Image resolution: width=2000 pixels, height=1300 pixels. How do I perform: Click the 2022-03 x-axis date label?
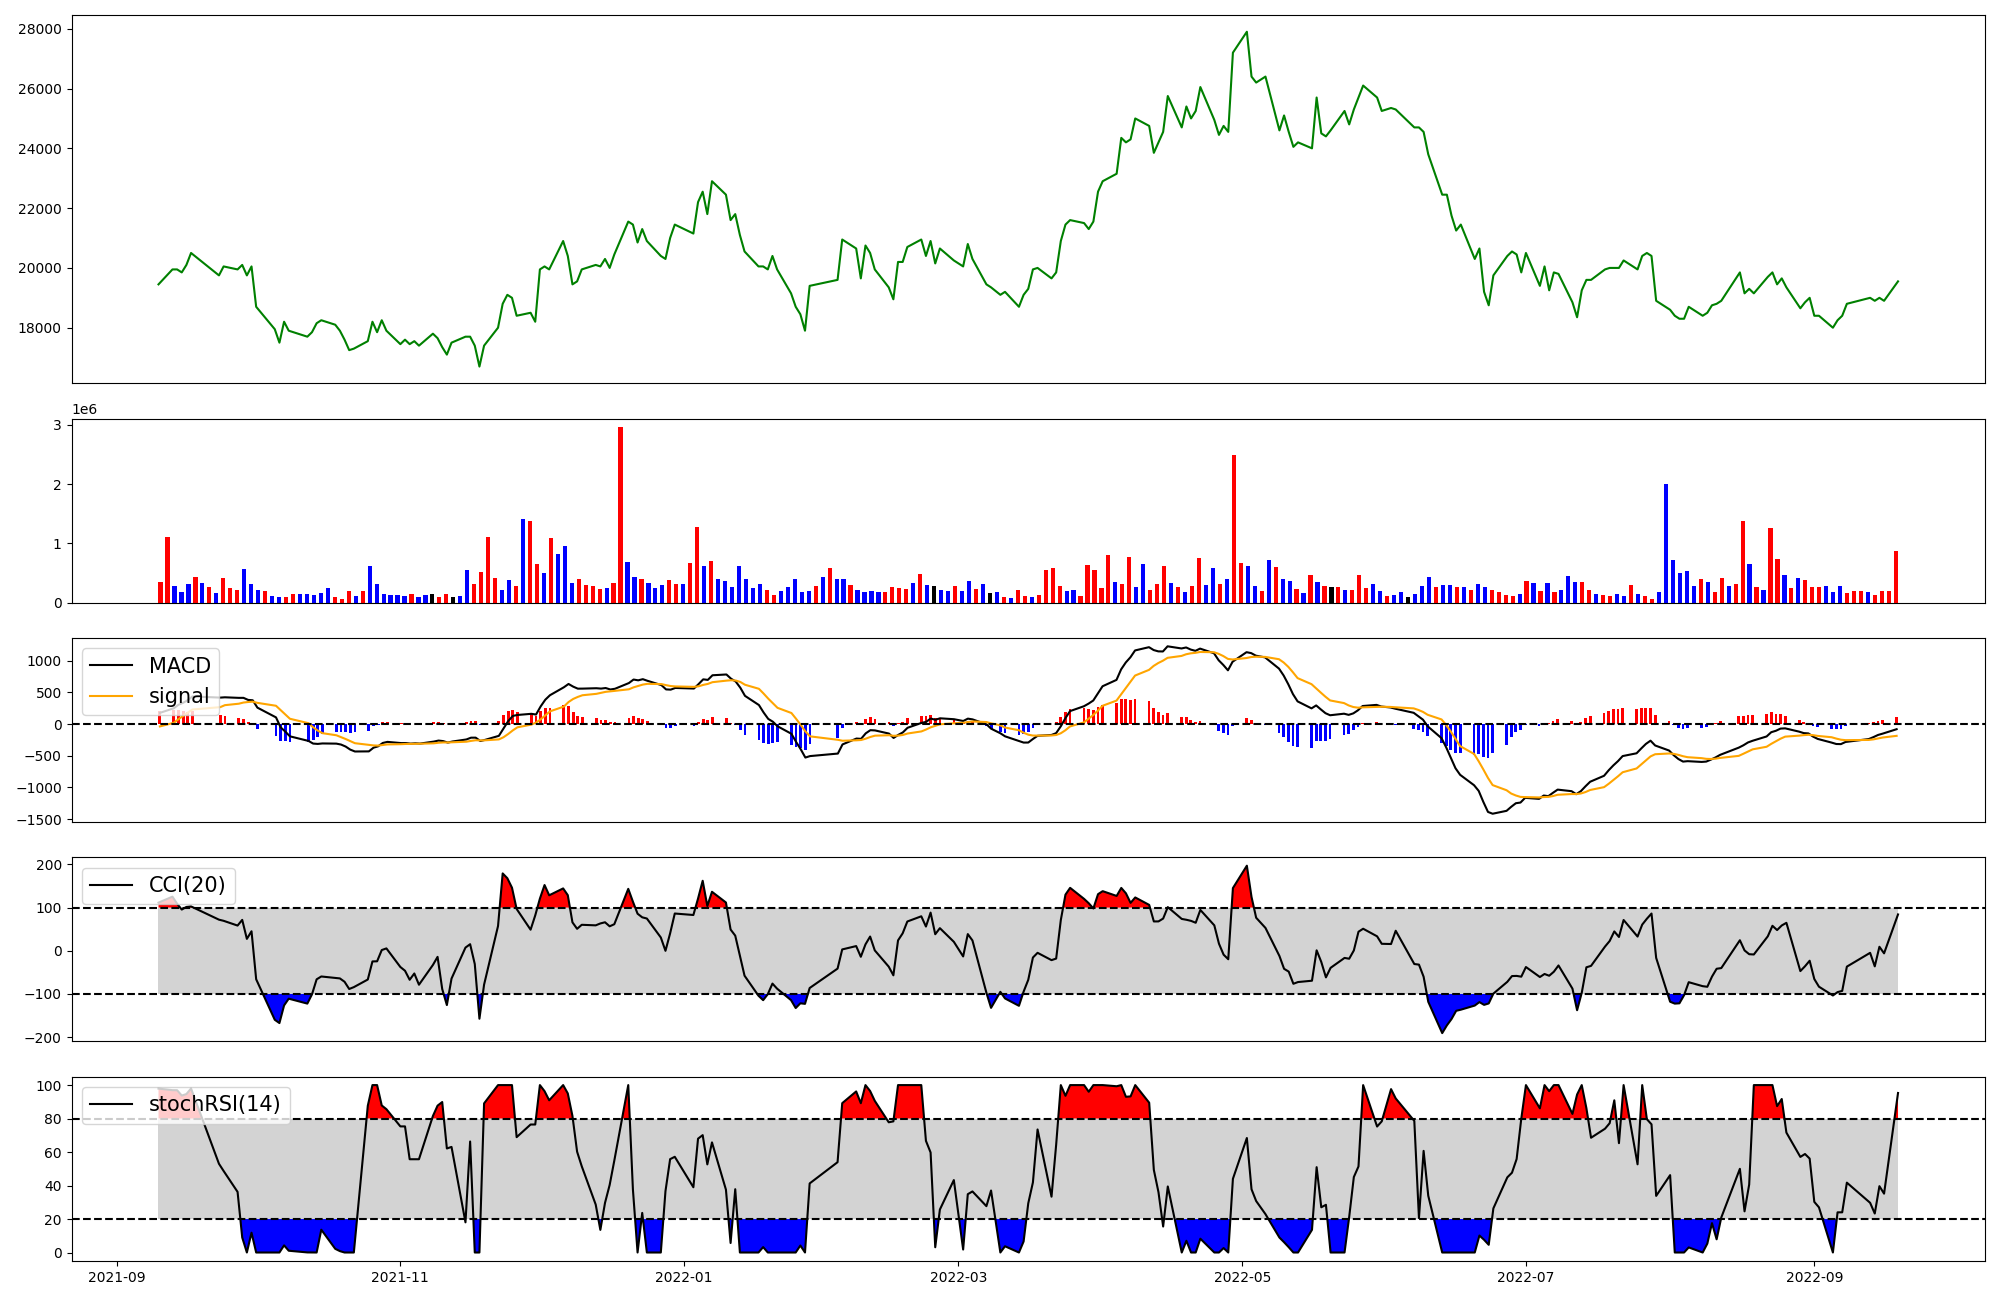959,1276
